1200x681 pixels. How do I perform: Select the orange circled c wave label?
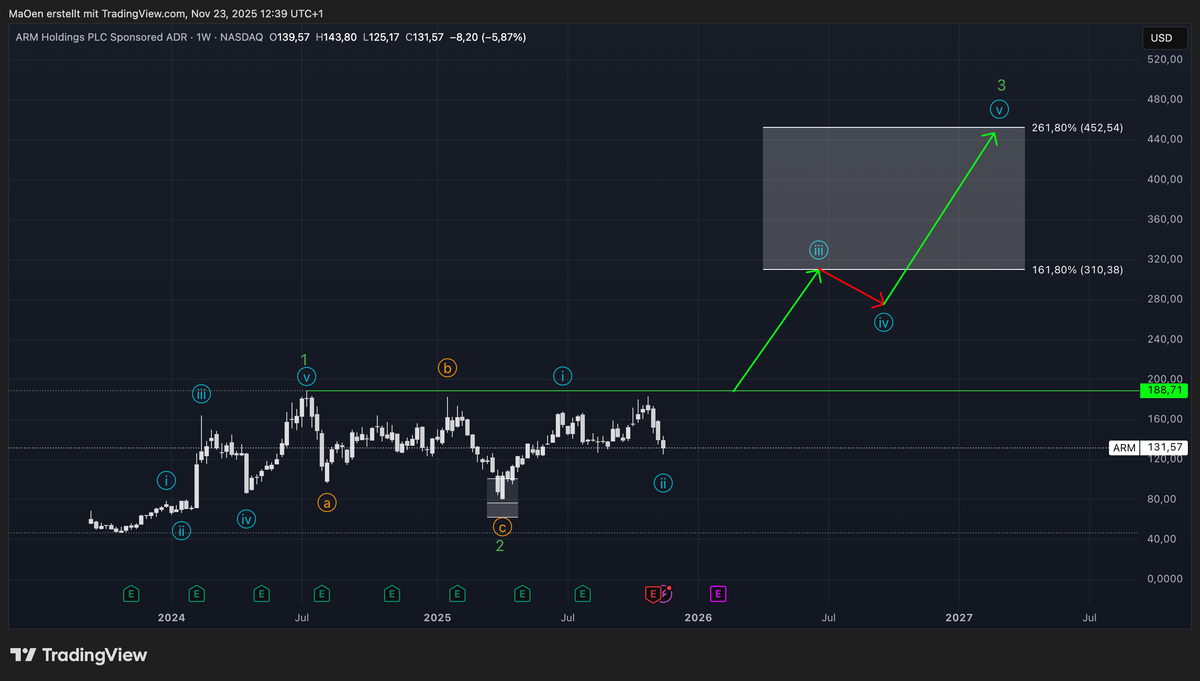pyautogui.click(x=503, y=526)
